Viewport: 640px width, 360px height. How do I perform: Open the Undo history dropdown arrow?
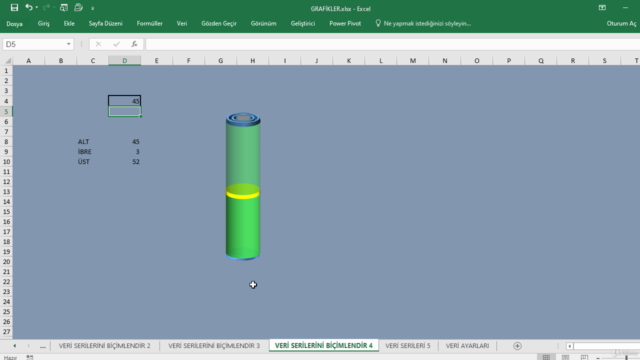(x=37, y=8)
